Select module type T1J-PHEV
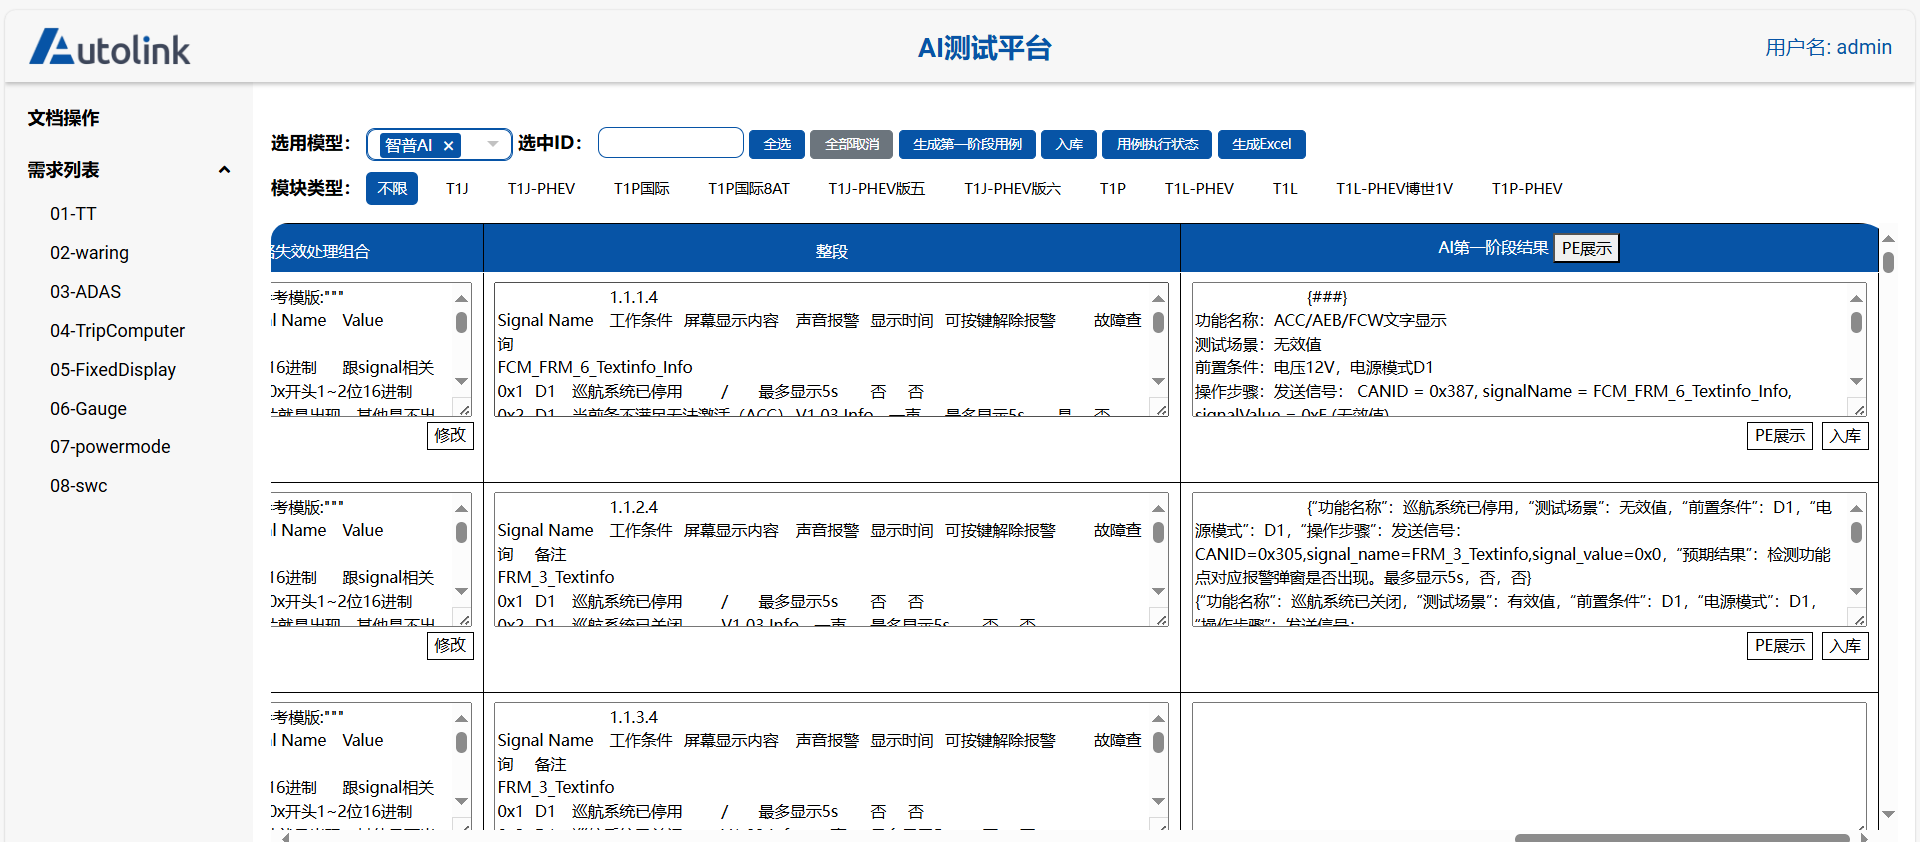1920x842 pixels. tap(541, 188)
